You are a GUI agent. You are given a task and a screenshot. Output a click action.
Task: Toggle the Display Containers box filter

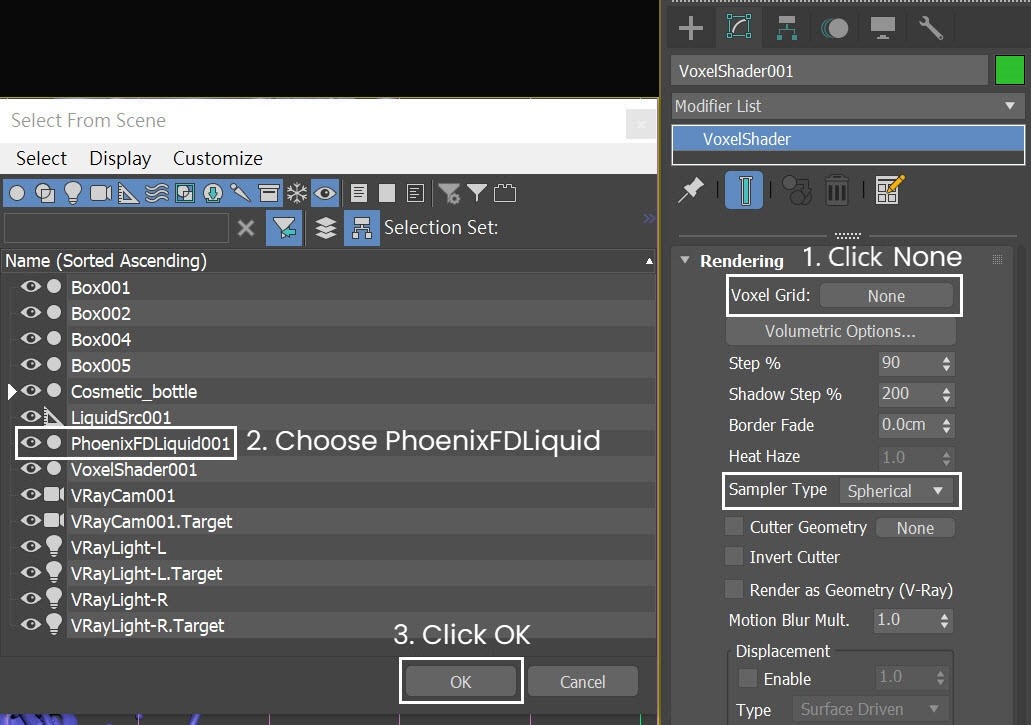(x=268, y=193)
